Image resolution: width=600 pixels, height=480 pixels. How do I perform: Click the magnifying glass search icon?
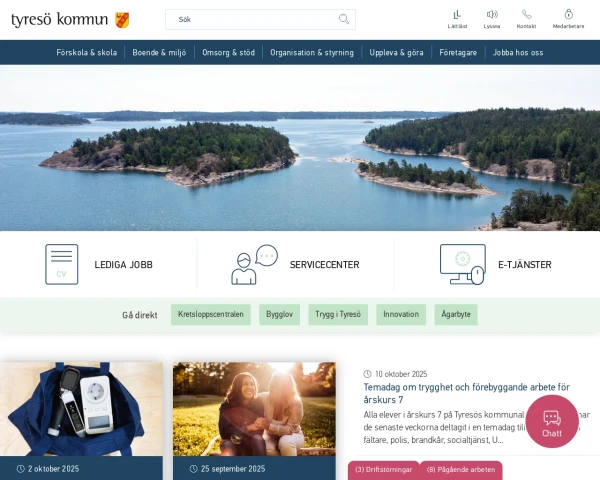pyautogui.click(x=344, y=19)
